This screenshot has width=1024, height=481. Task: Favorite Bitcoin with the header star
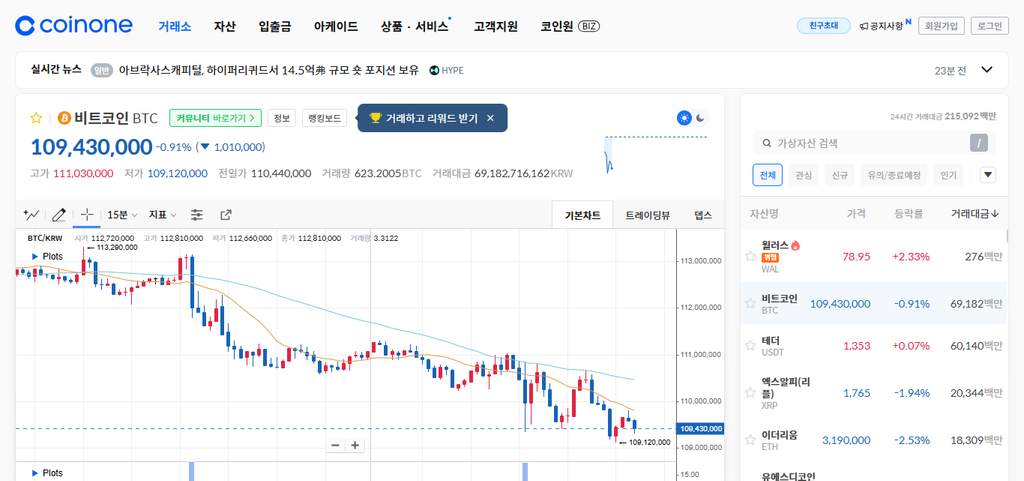click(x=37, y=118)
